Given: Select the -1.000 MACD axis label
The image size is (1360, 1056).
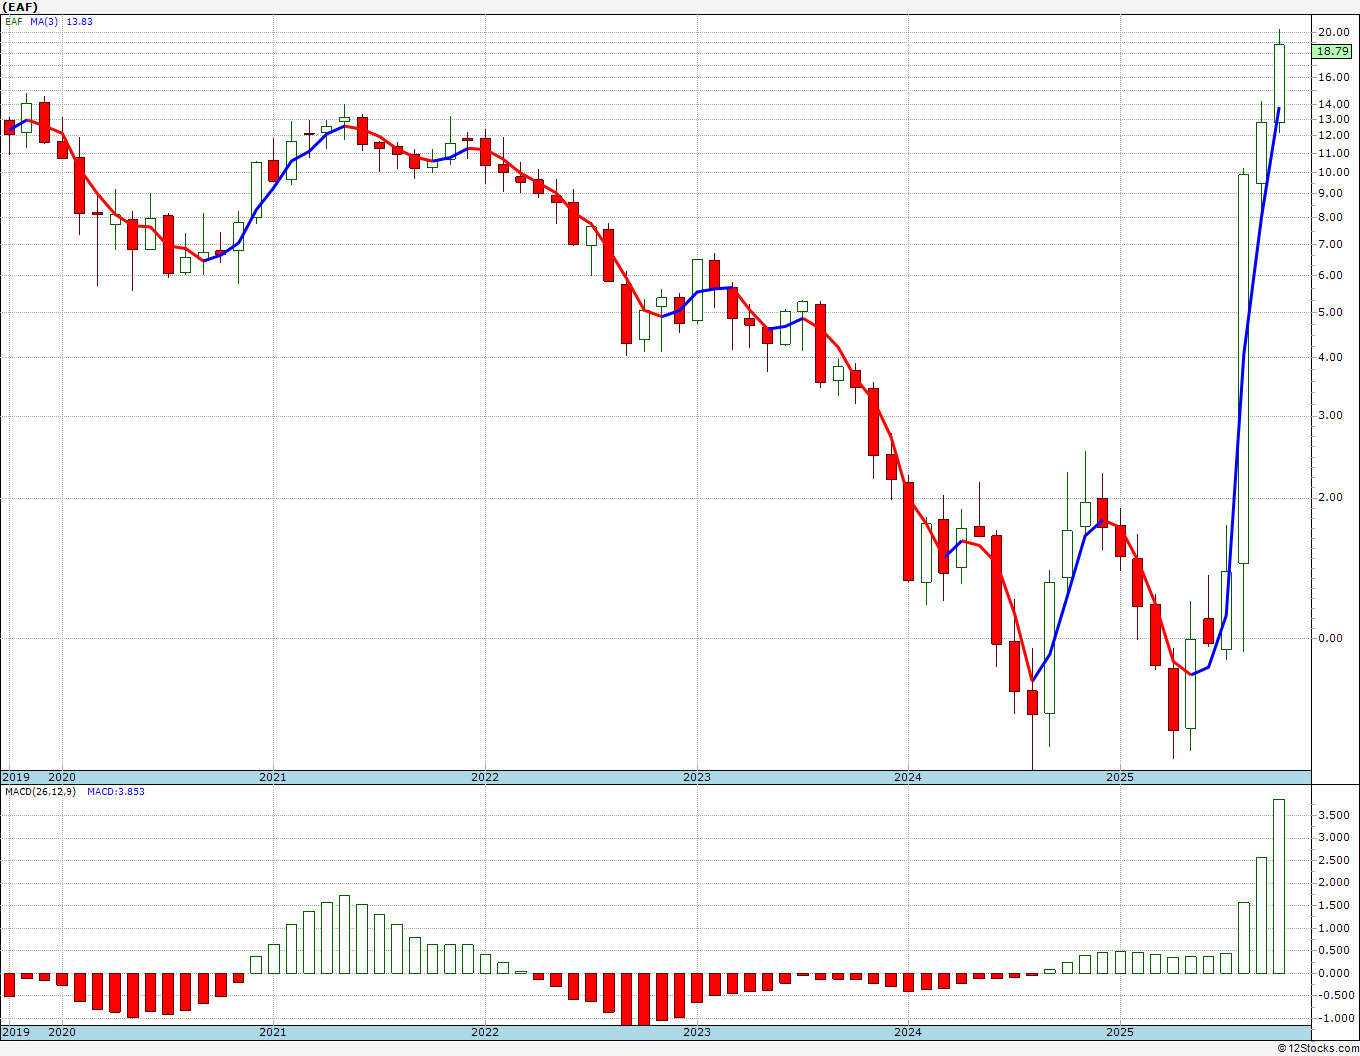Looking at the screenshot, I should 1334,1018.
